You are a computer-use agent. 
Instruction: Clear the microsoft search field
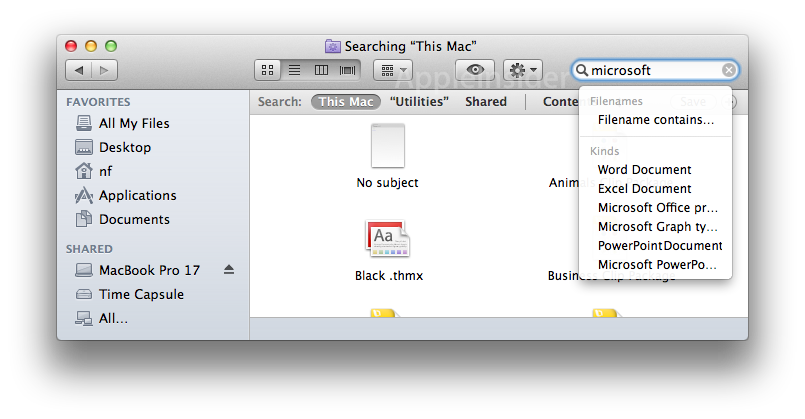point(729,70)
